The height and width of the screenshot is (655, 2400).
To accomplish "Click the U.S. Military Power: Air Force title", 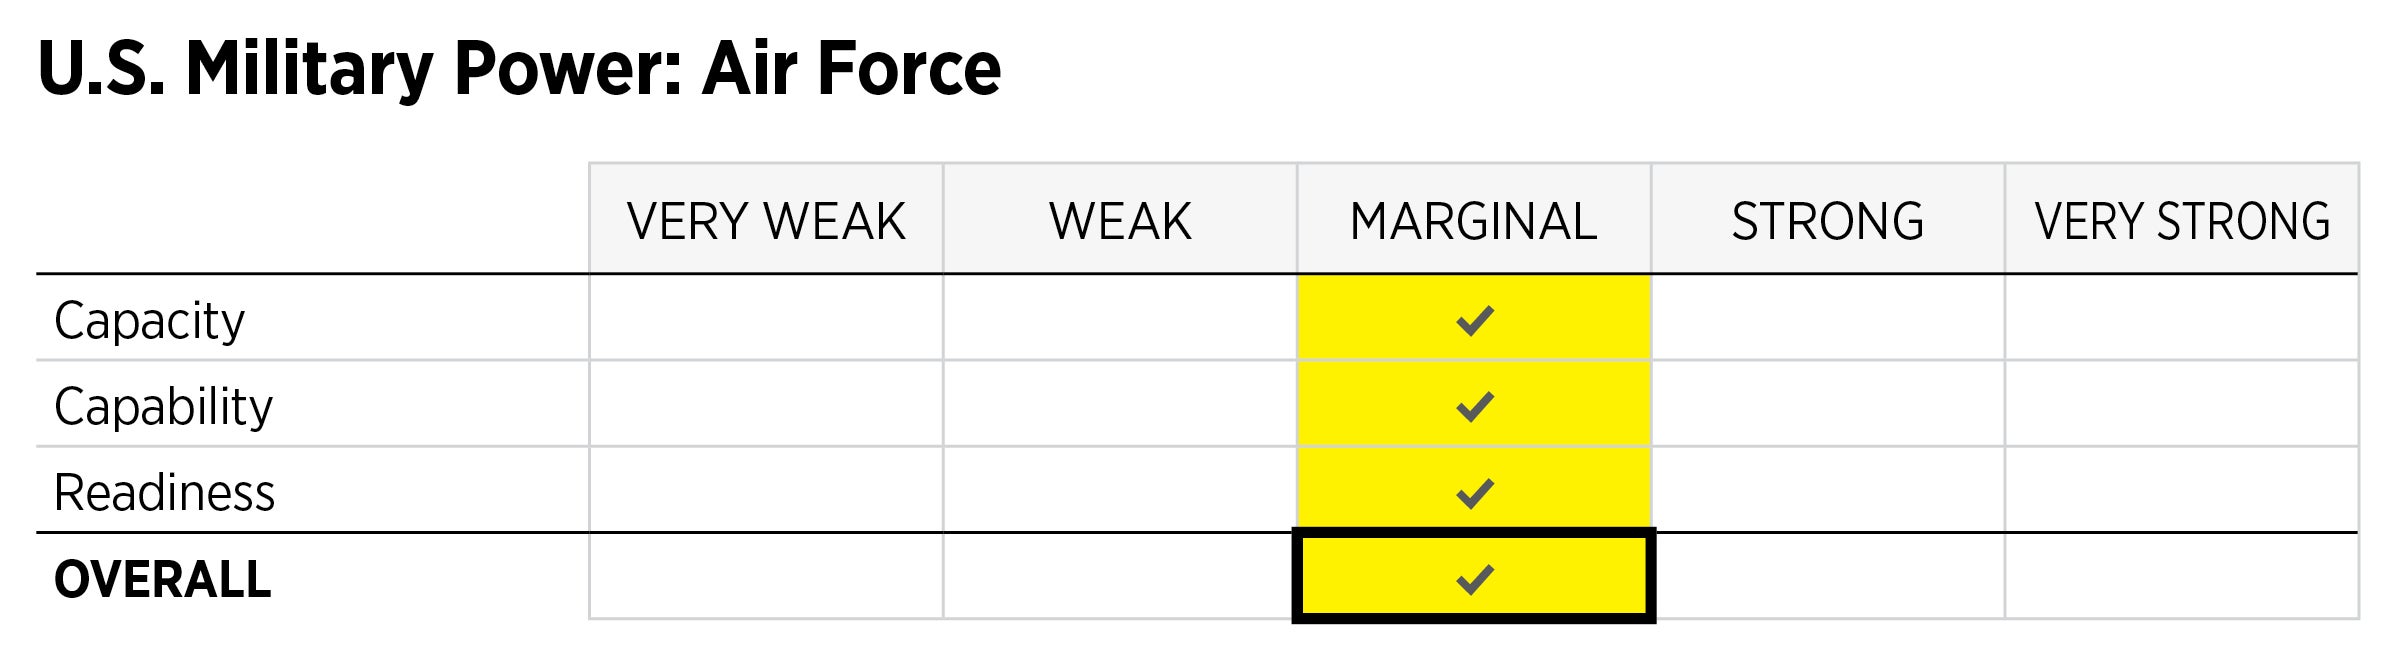I will point(519,69).
